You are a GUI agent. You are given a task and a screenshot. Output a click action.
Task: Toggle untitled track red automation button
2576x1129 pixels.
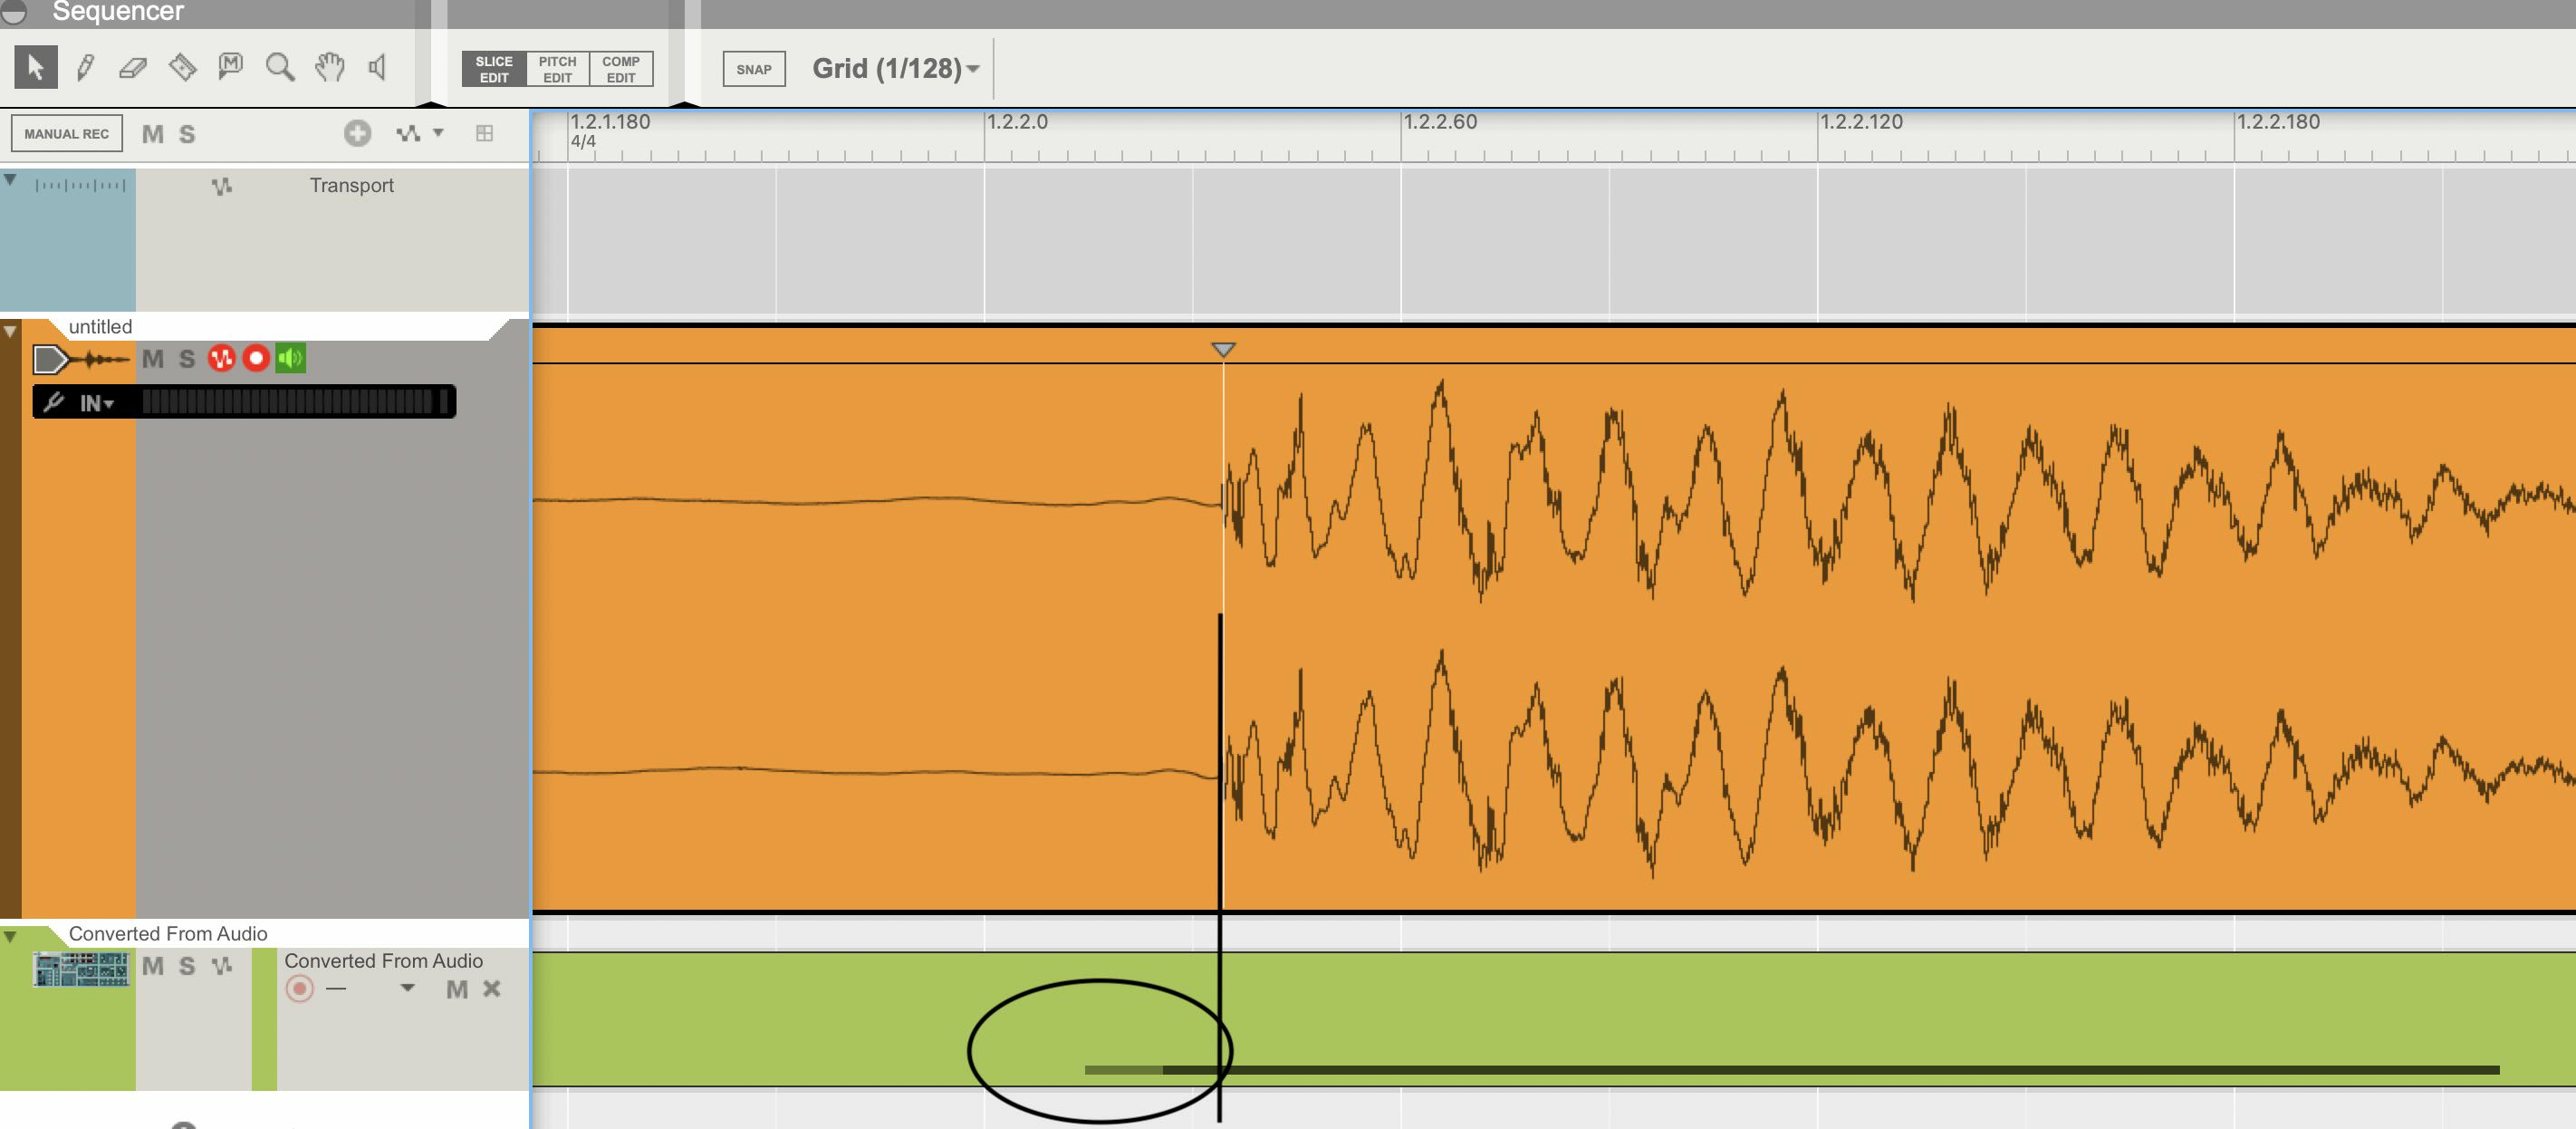[222, 358]
